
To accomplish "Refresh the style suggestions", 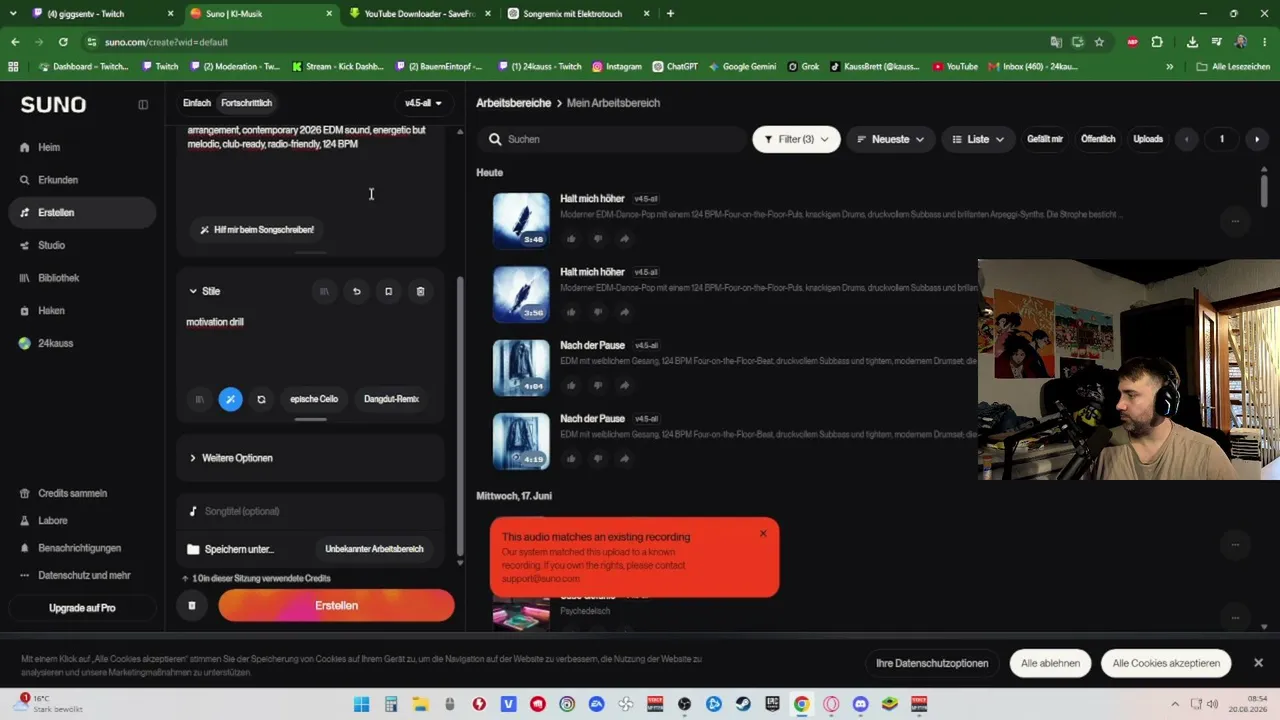I will coord(261,399).
